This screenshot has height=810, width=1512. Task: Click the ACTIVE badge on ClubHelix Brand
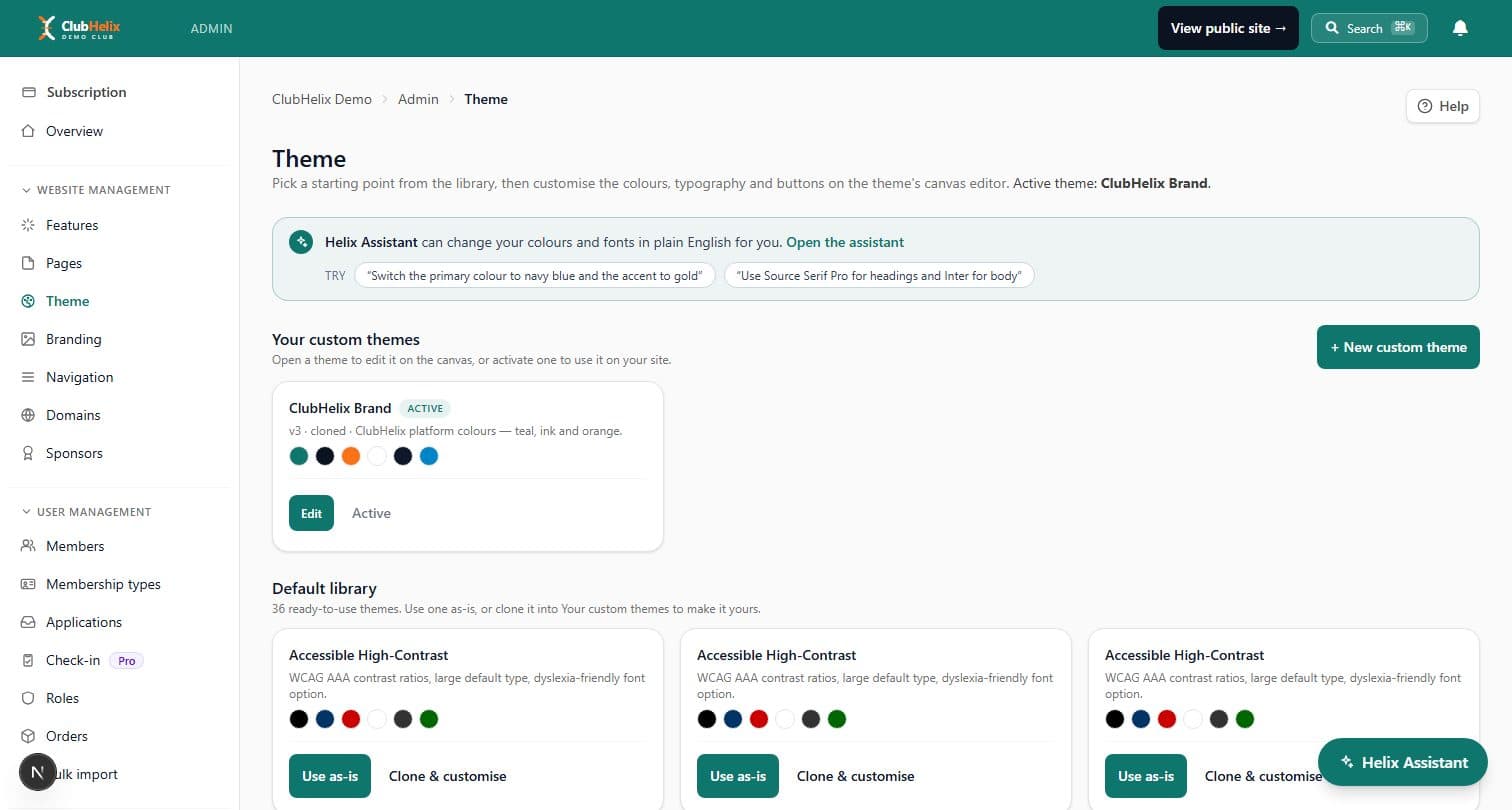coord(425,408)
